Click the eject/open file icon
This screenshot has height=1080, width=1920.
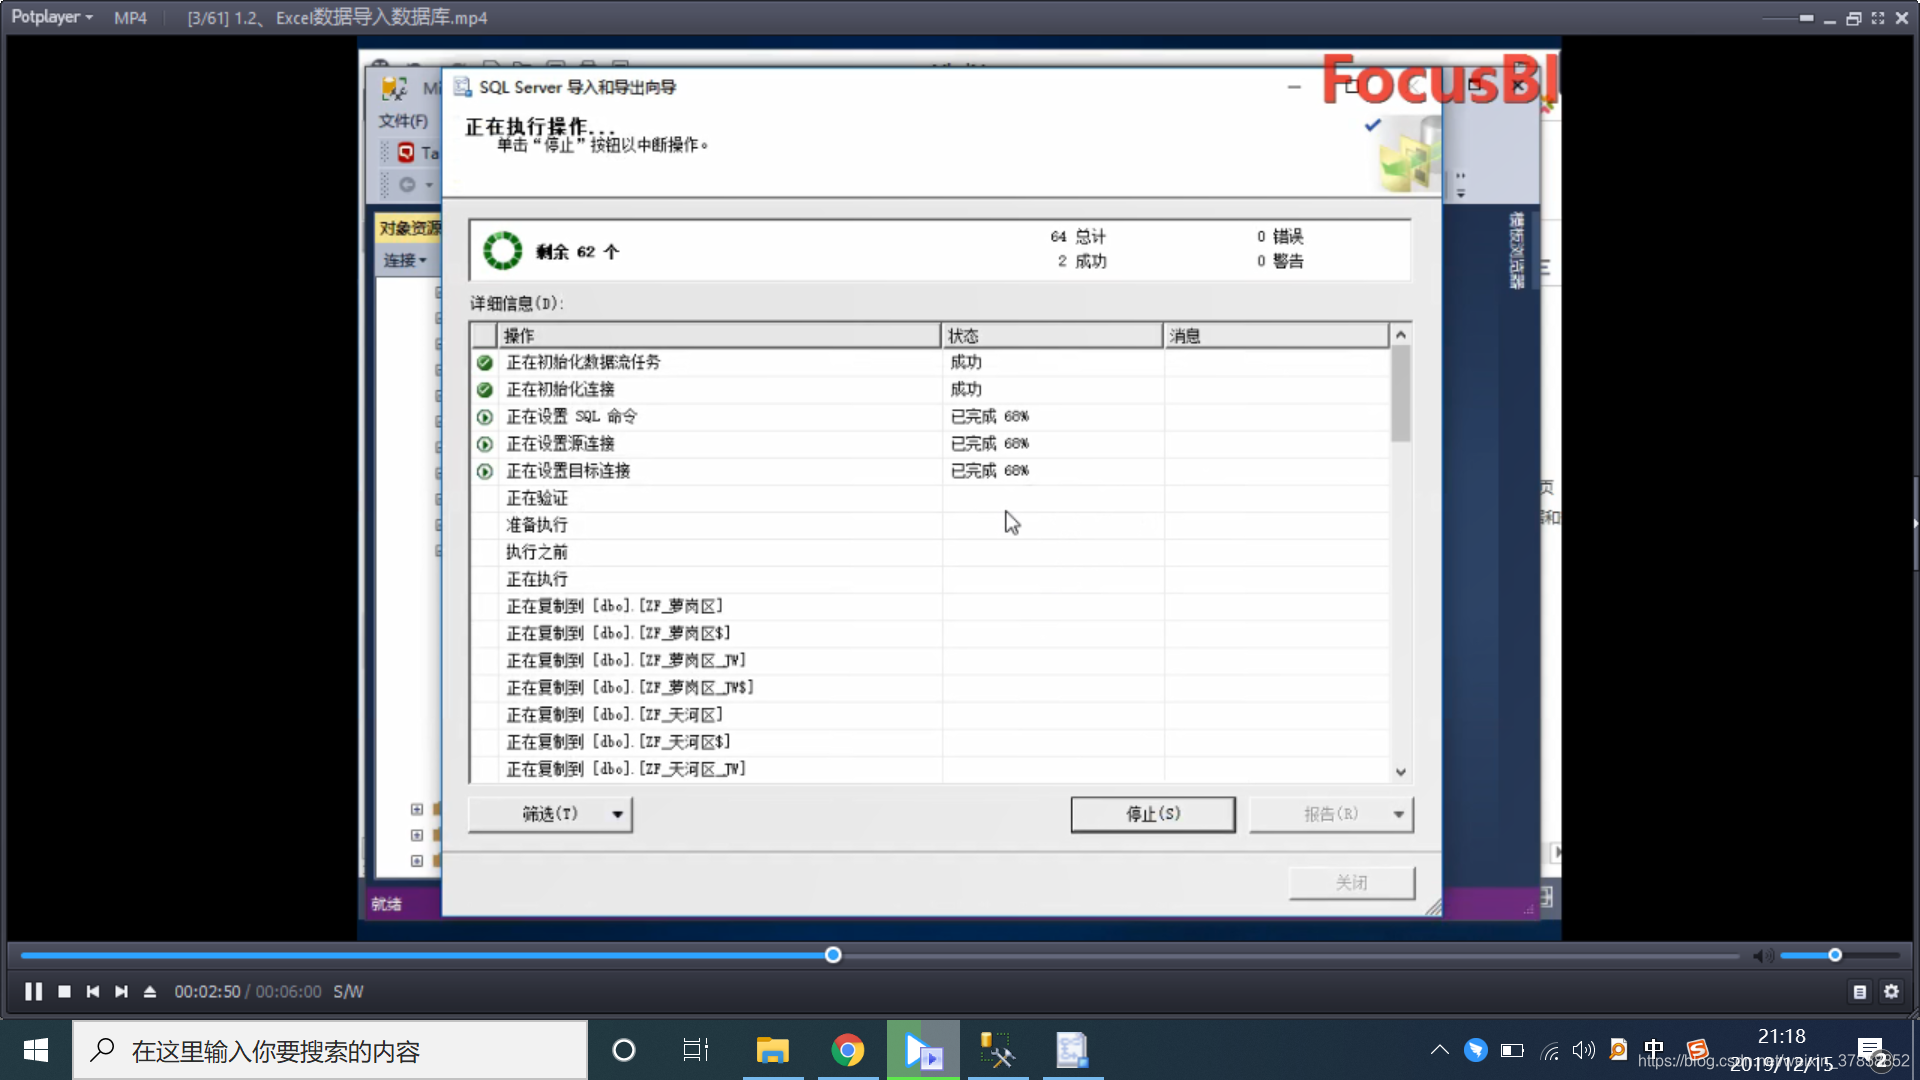tap(150, 991)
